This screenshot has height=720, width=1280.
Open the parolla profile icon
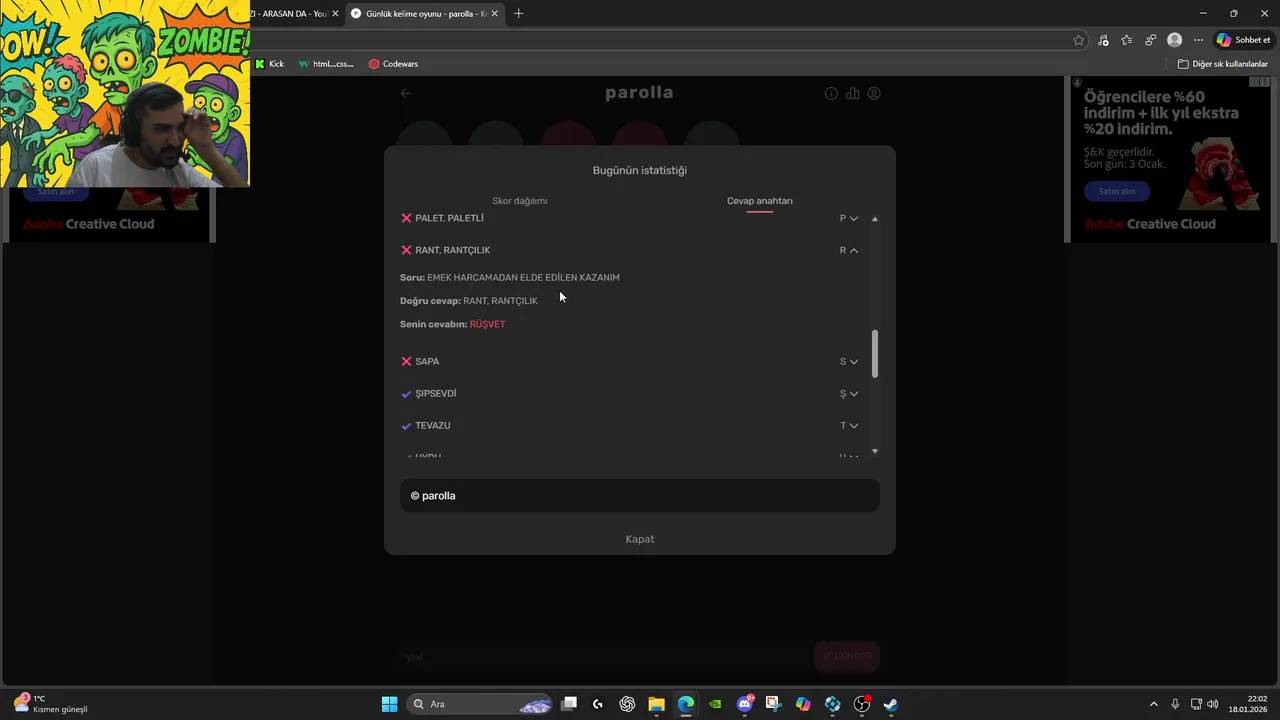[x=874, y=93]
